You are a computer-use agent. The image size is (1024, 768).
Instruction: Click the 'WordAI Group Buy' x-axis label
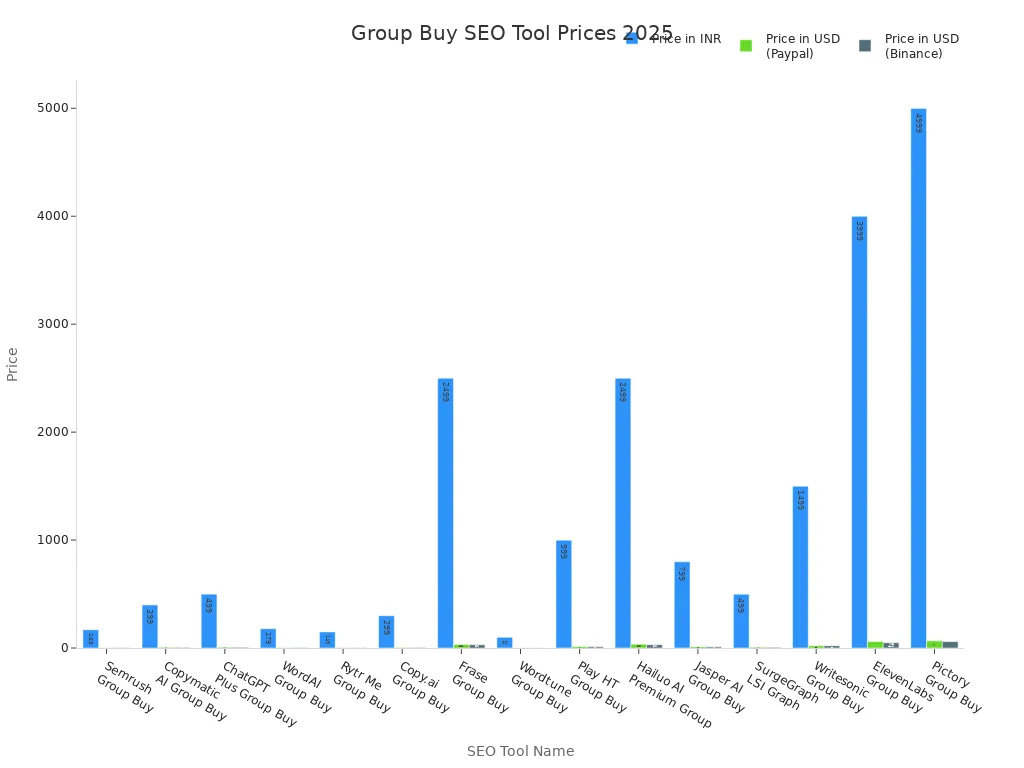point(303,687)
